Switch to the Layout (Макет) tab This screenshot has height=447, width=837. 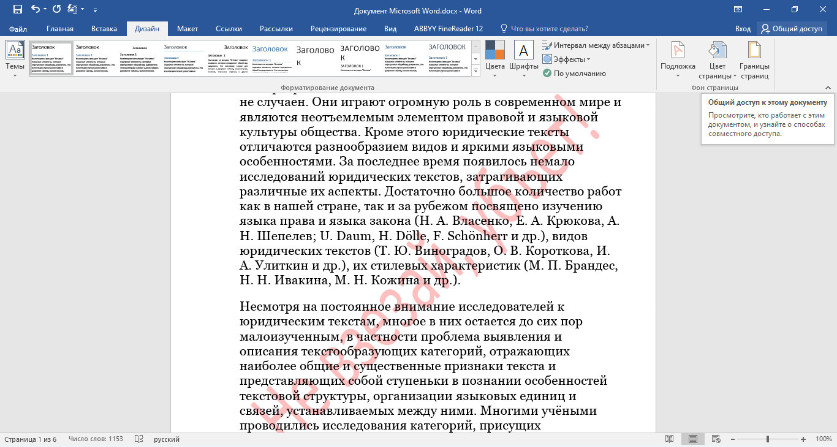coord(187,29)
